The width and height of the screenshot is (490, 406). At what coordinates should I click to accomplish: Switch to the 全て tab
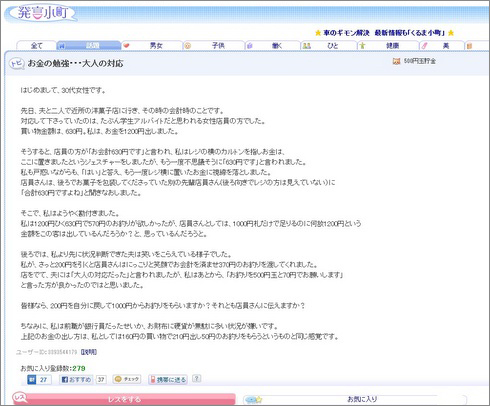point(36,45)
